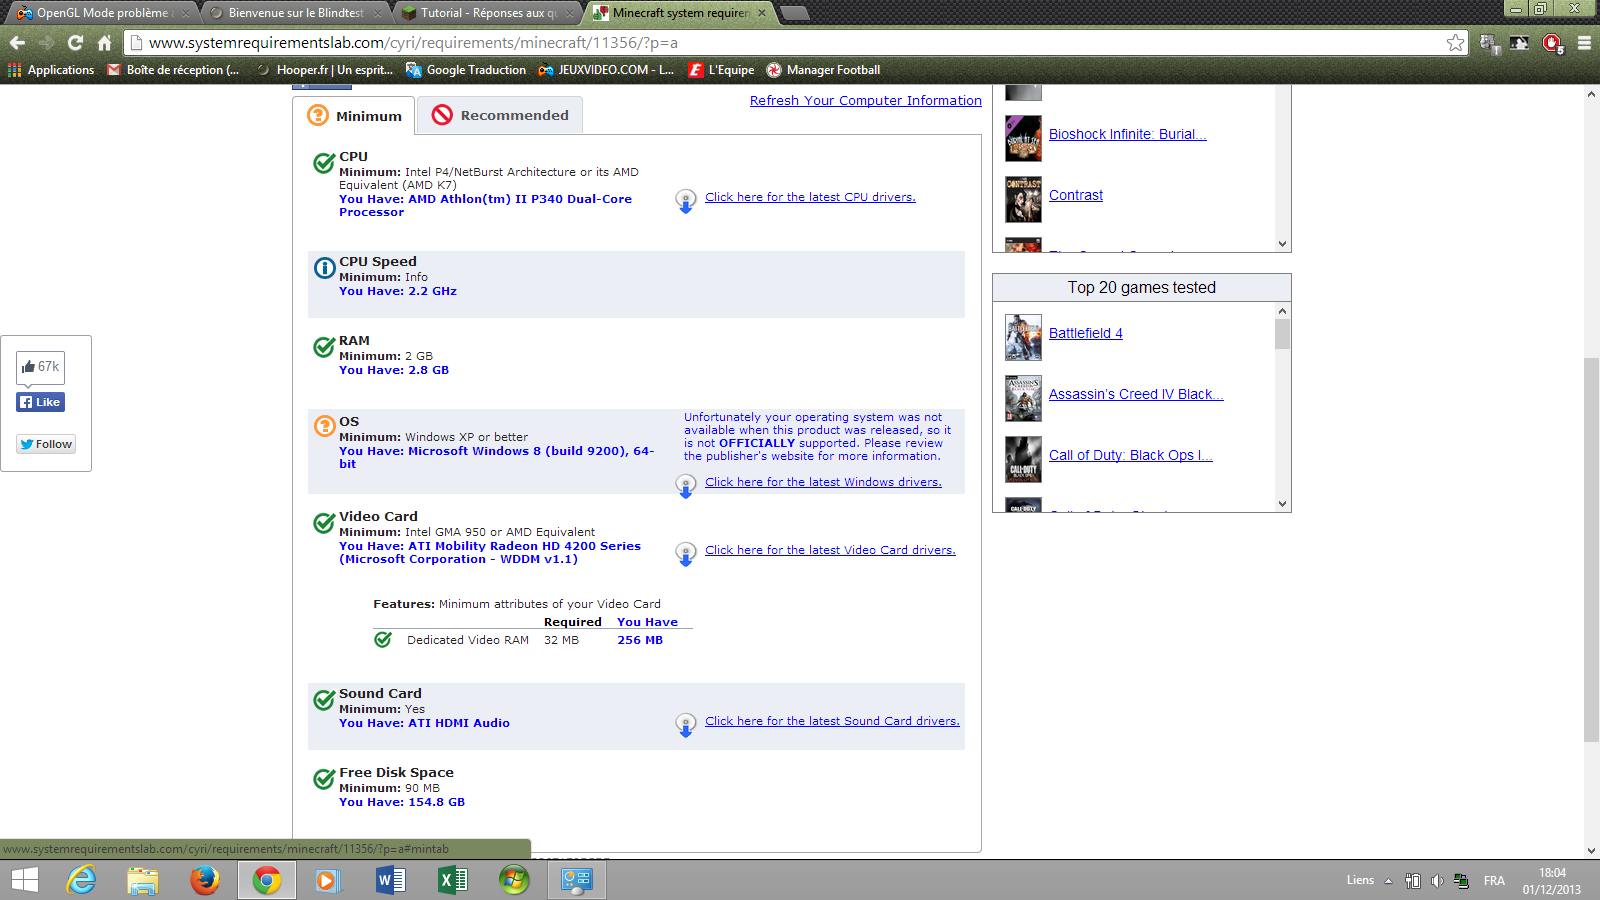This screenshot has width=1600, height=900.
Task: Click the Battlefield 4 cover thumbnail
Action: click(x=1023, y=337)
